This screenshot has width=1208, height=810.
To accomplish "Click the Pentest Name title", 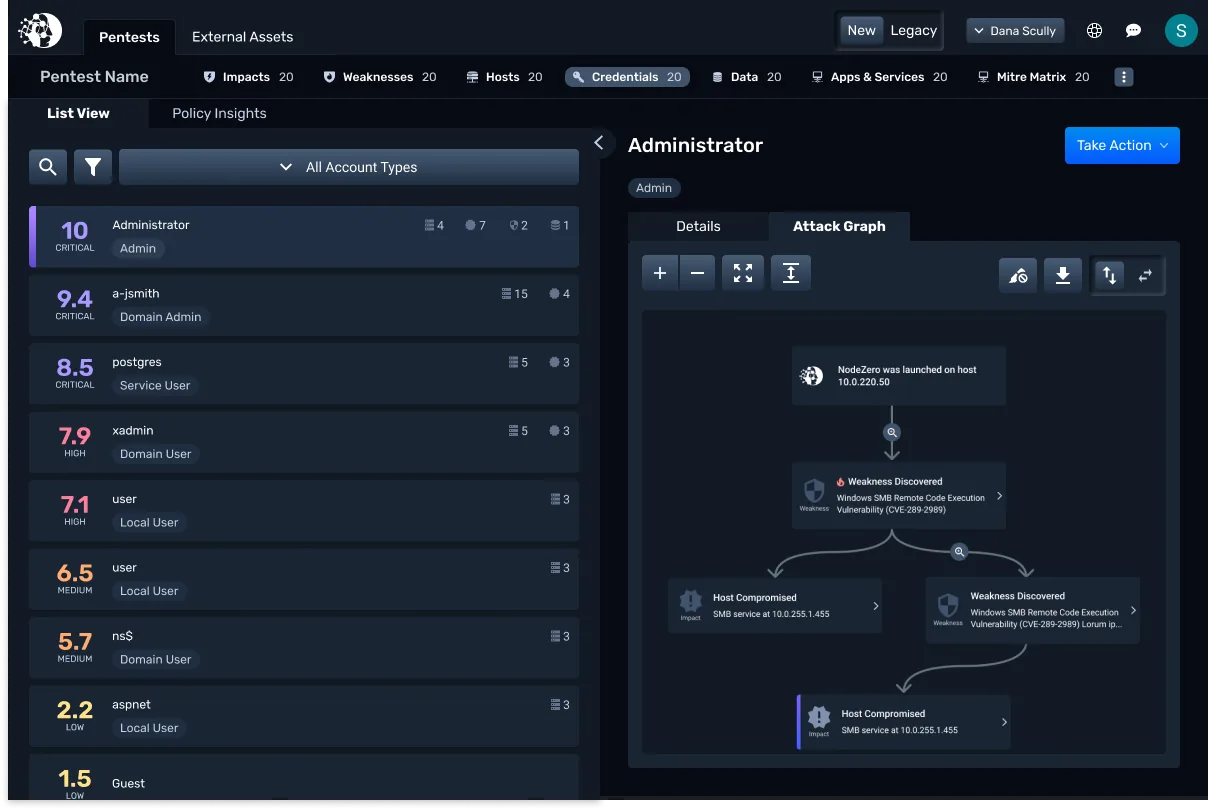I will (94, 77).
